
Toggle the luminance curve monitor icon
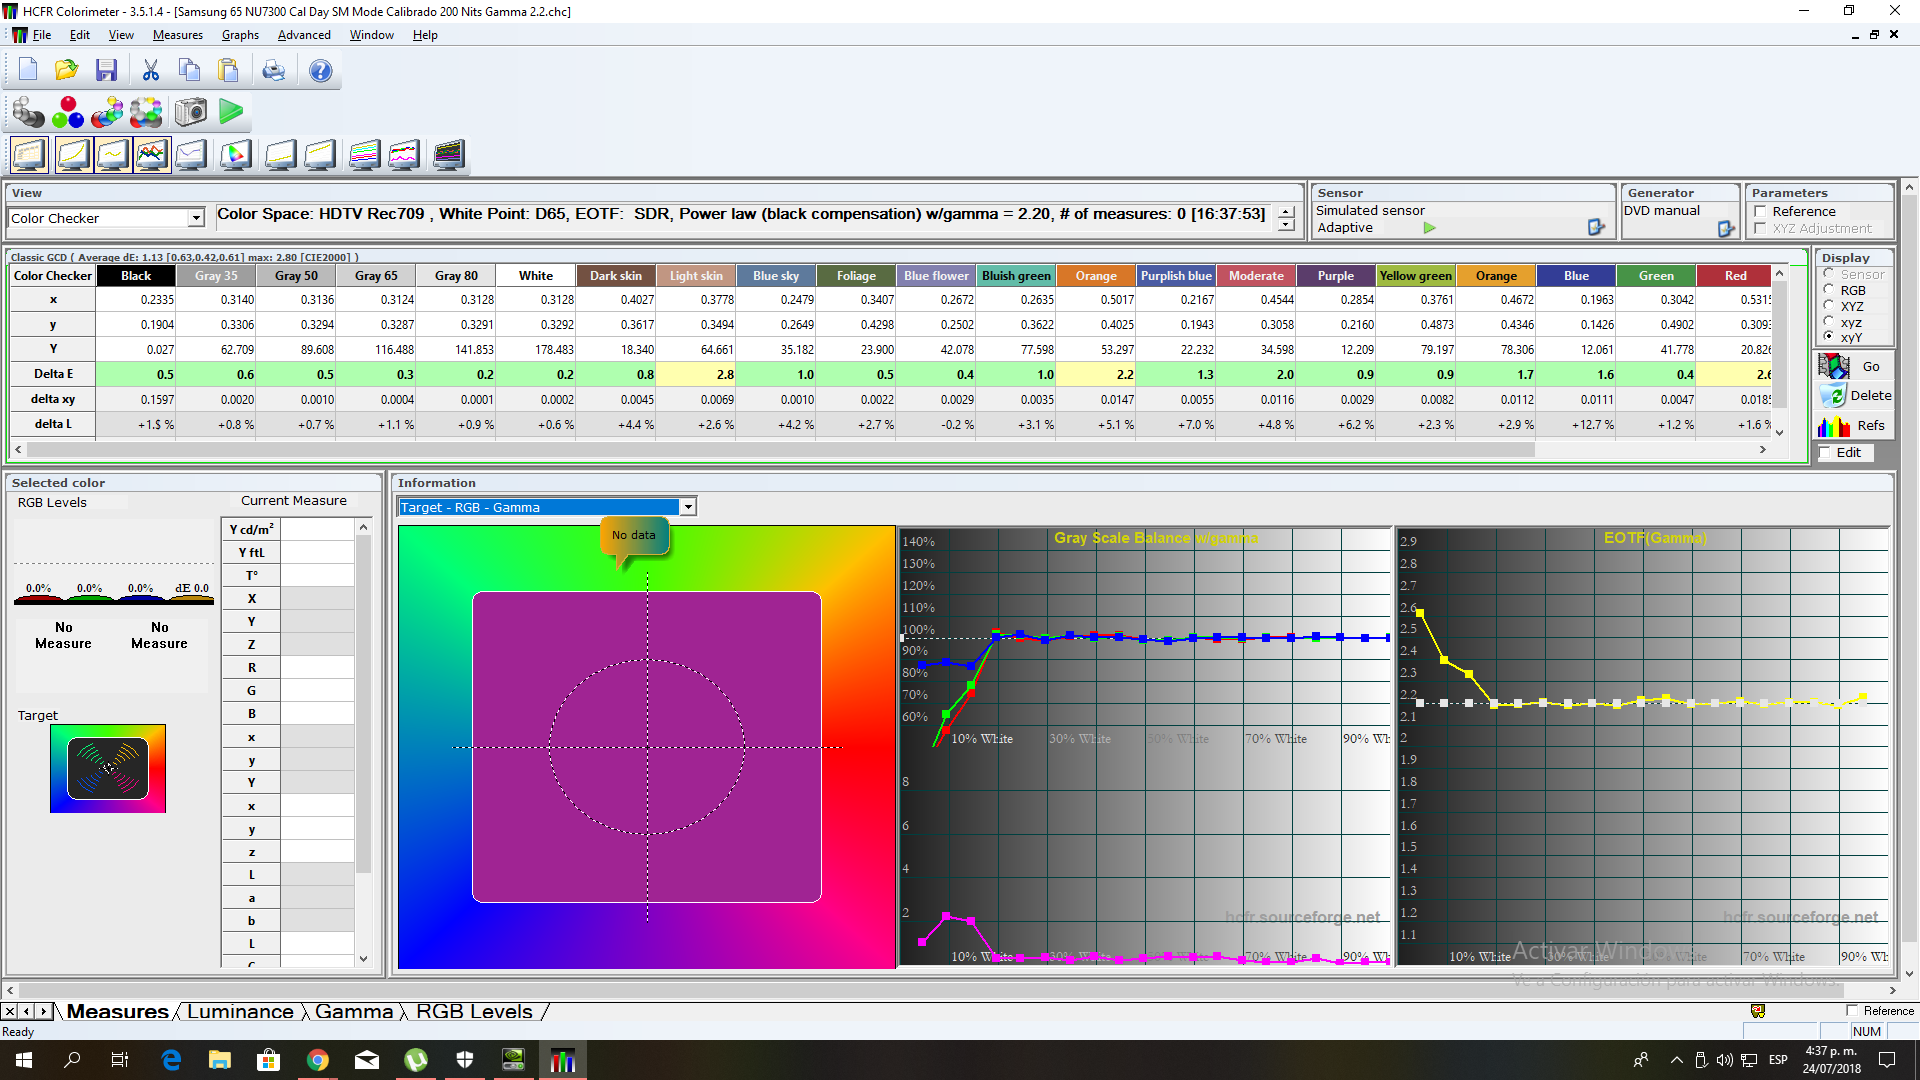coord(74,155)
